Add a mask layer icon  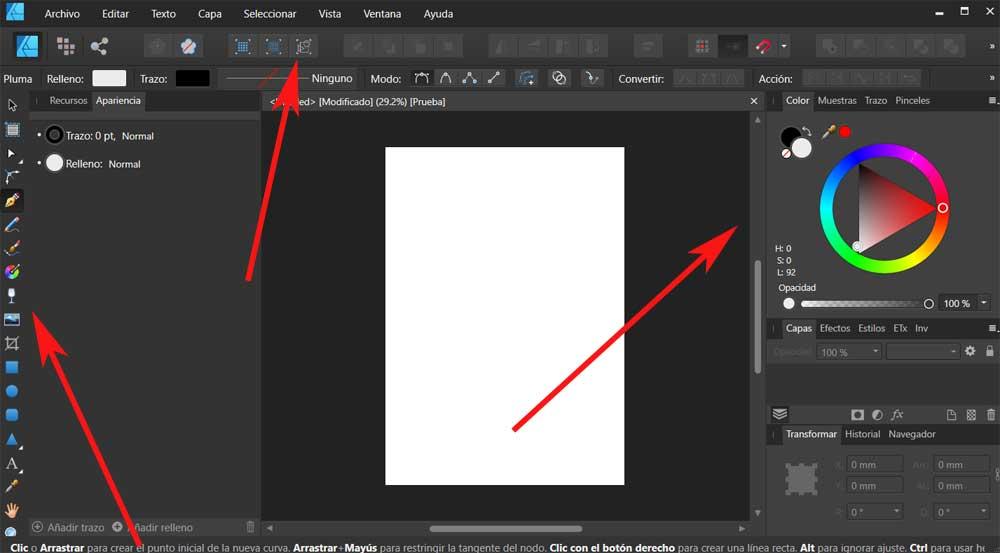click(857, 415)
